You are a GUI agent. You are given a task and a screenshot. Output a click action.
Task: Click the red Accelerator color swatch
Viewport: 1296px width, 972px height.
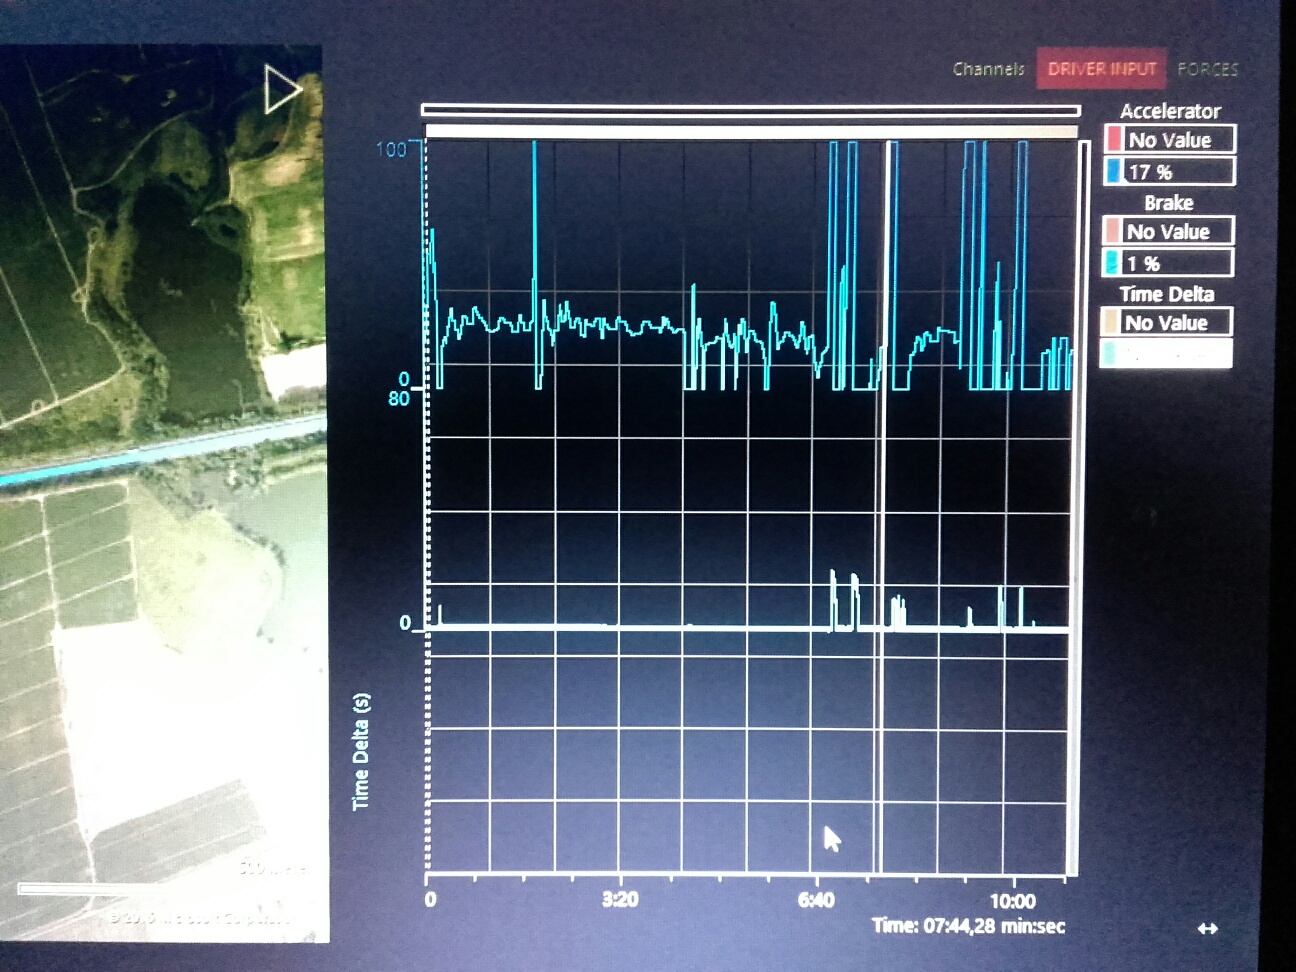click(x=1114, y=139)
